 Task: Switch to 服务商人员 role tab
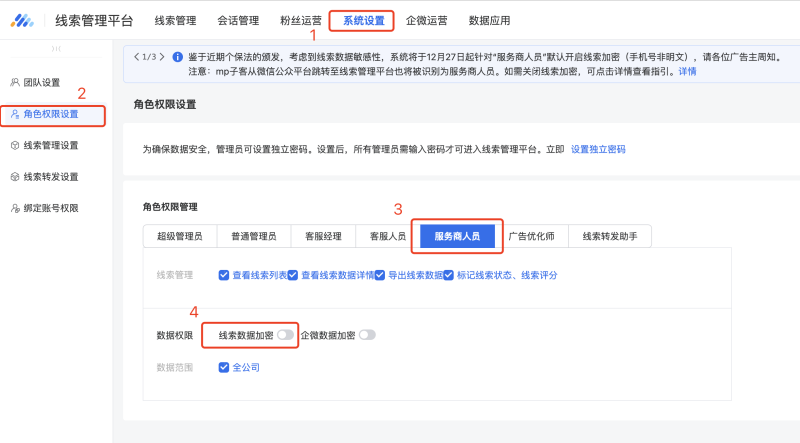(457, 236)
